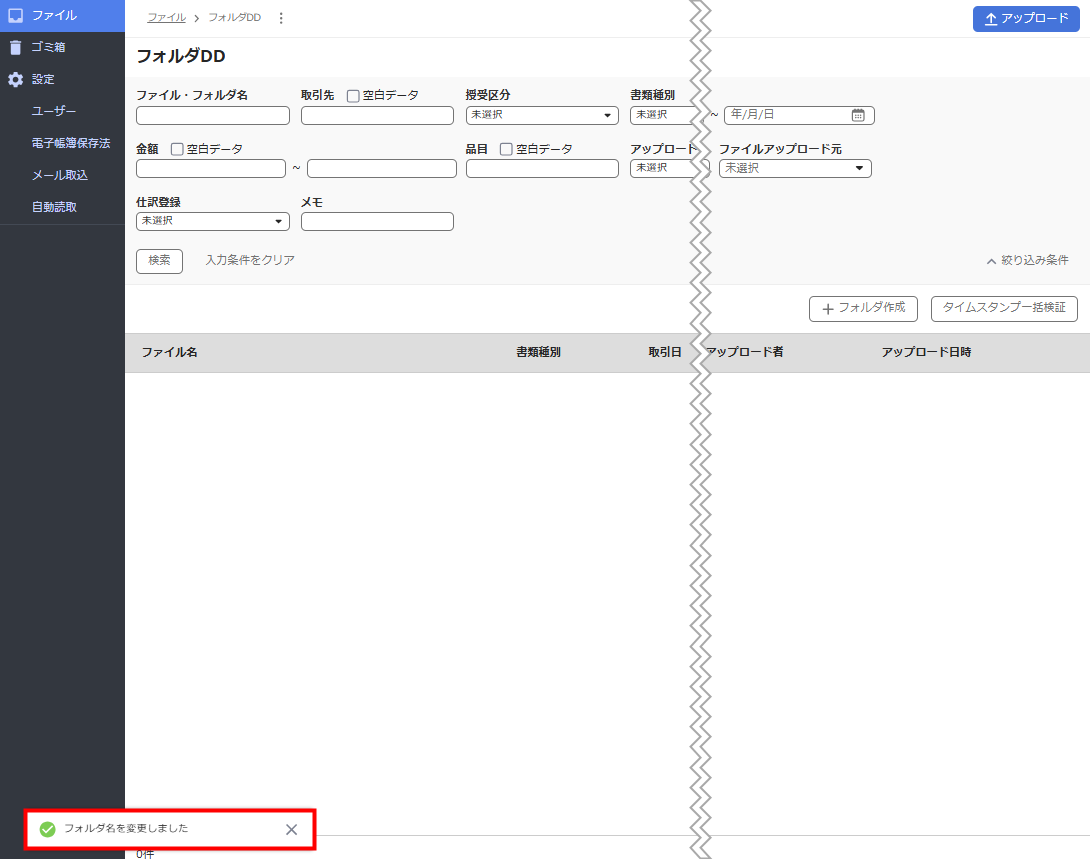Open the three-dot folder options menu
Screen dimensions: 1090x859
281,18
